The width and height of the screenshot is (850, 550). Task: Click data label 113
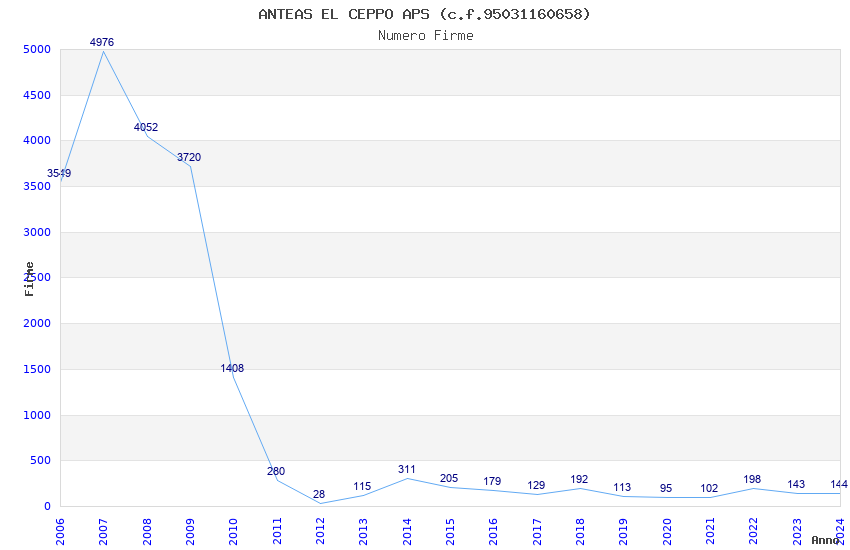[622, 487]
